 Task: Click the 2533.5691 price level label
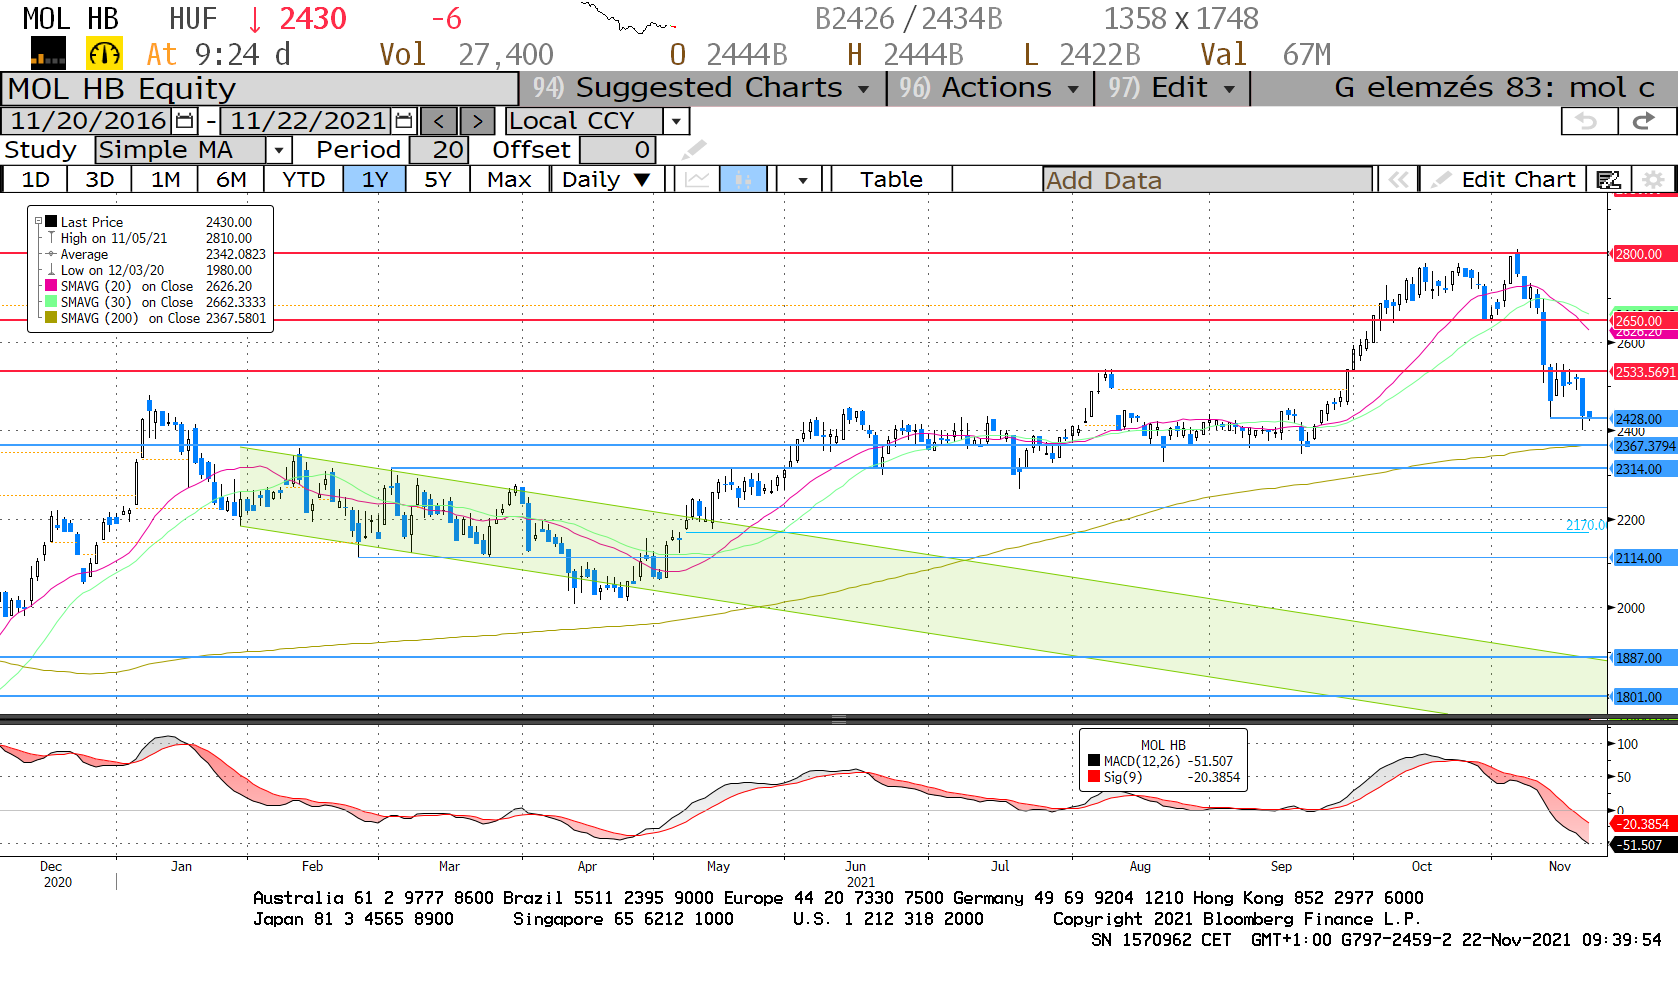[1644, 372]
